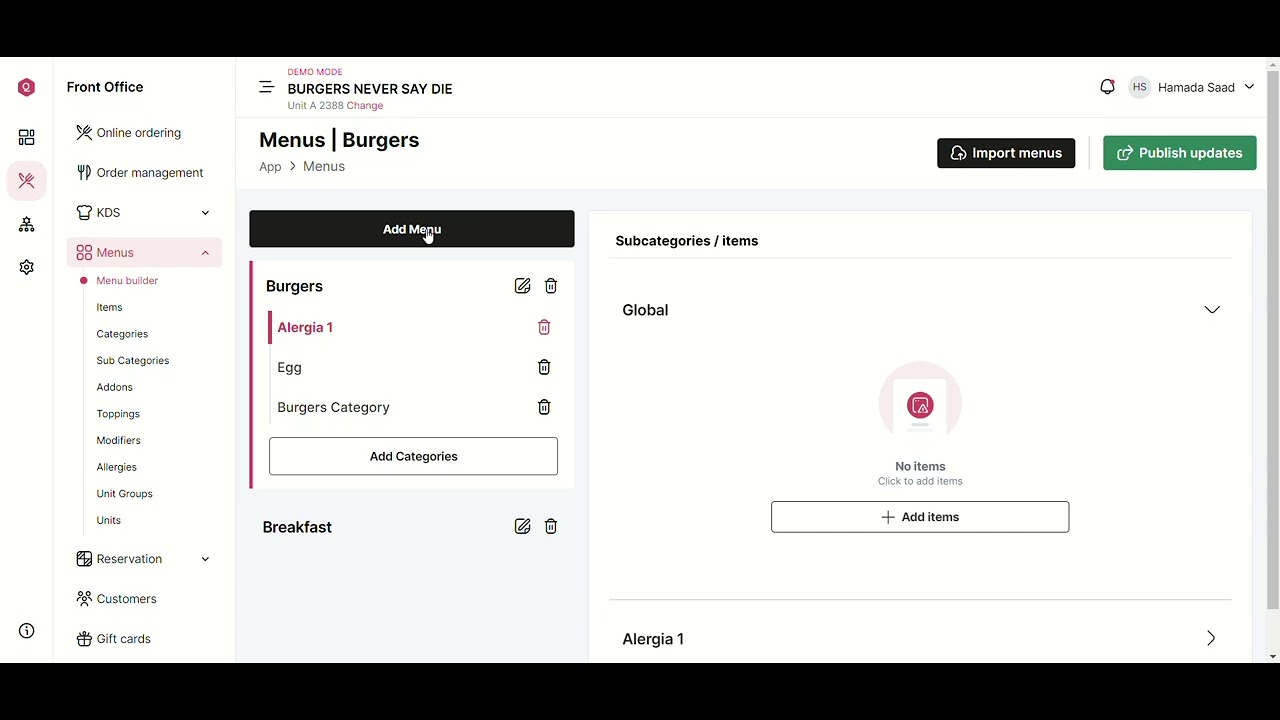Select the Breakfast menu
1280x720 pixels.
click(x=297, y=527)
